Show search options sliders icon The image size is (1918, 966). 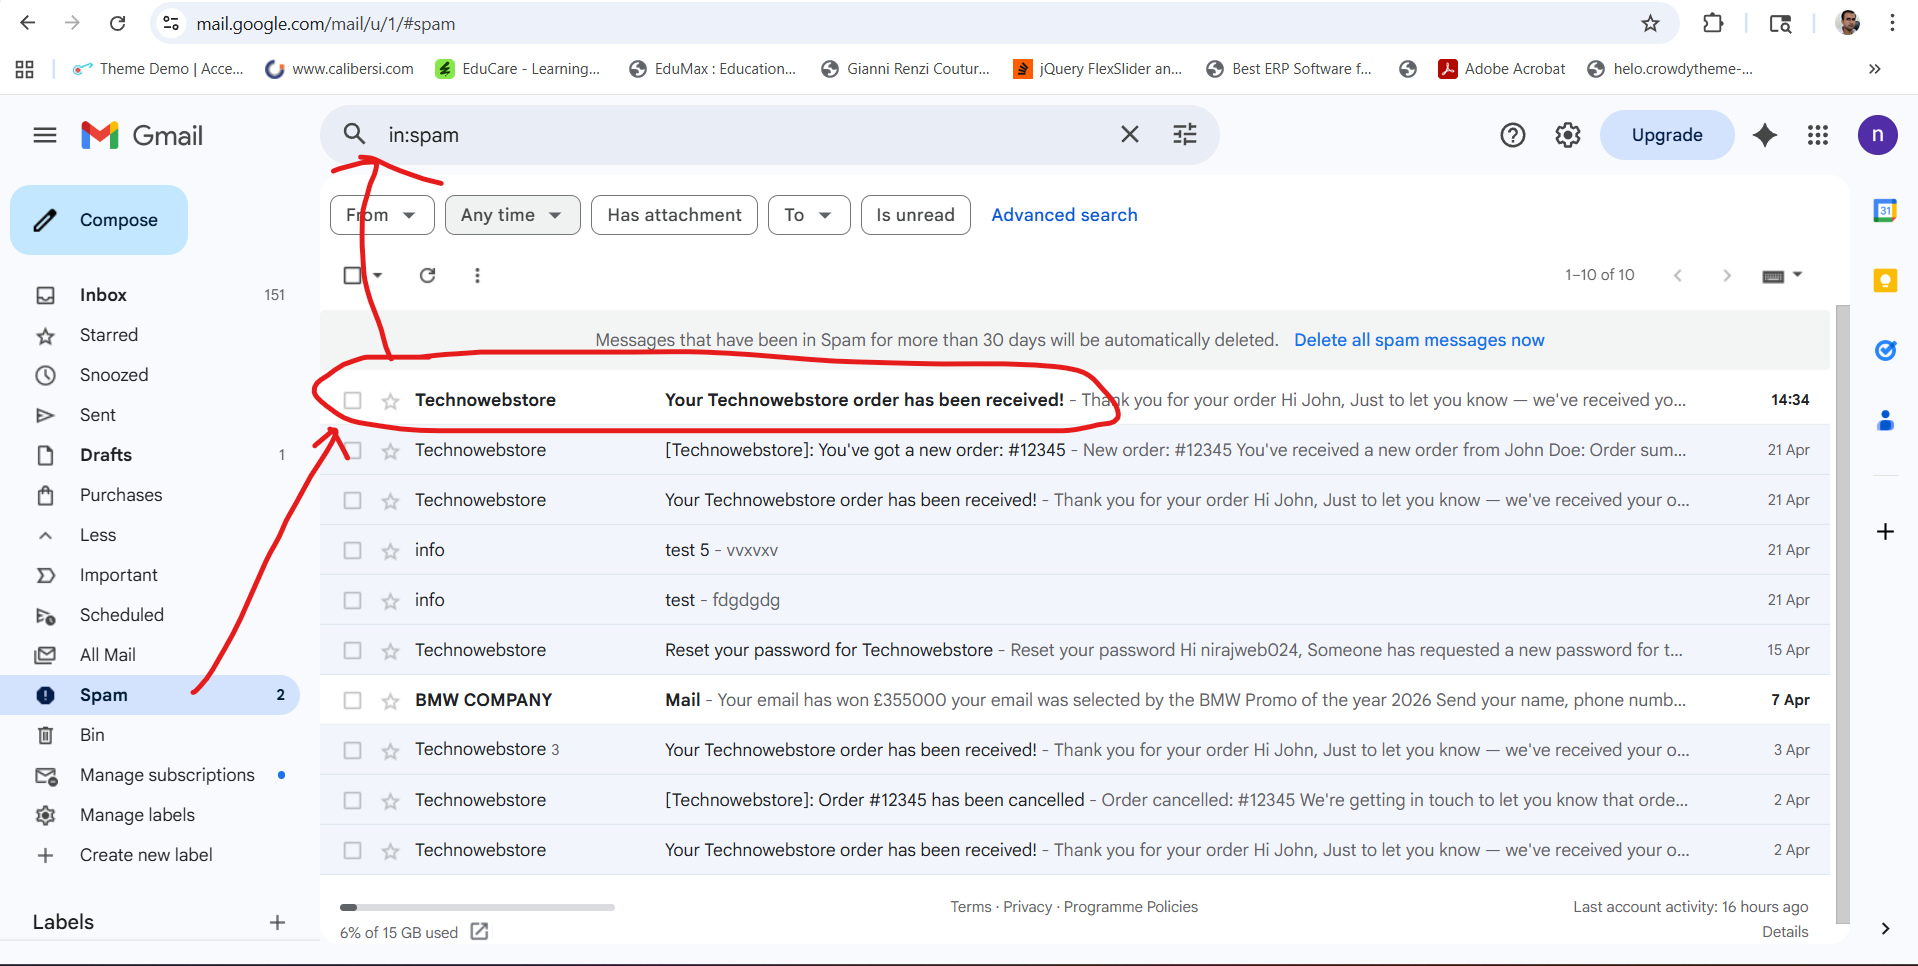click(x=1184, y=135)
